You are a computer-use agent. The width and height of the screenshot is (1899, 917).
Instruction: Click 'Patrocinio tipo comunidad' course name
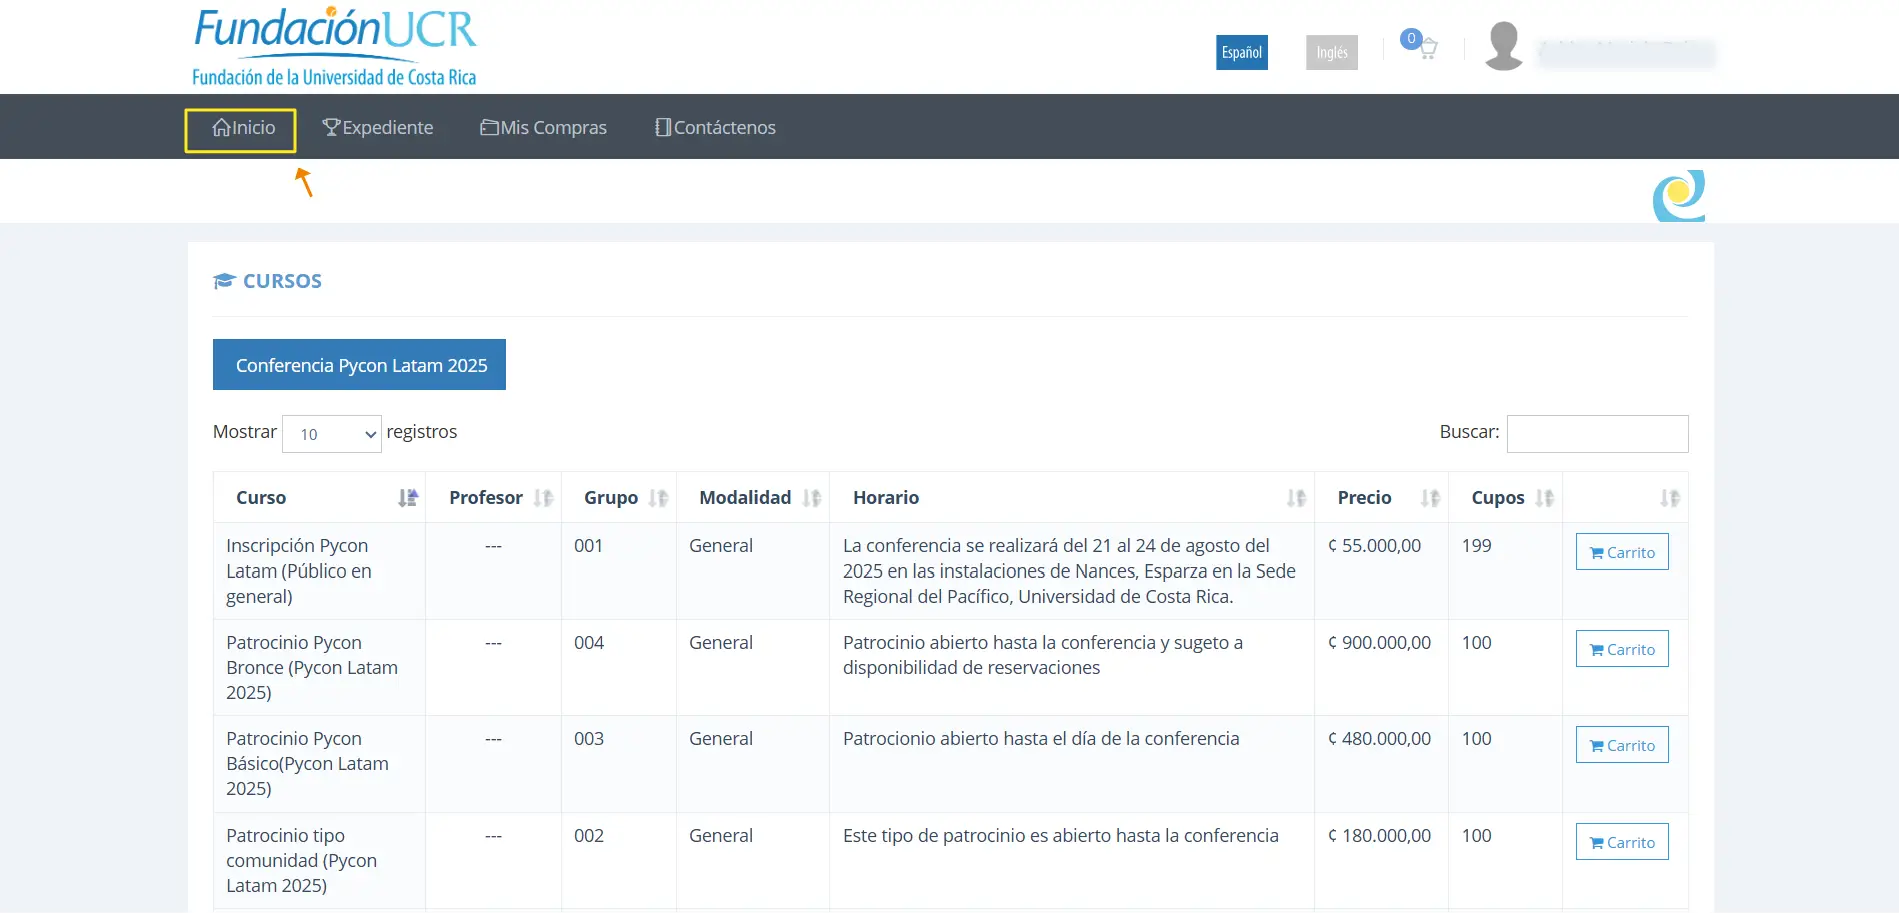(301, 861)
